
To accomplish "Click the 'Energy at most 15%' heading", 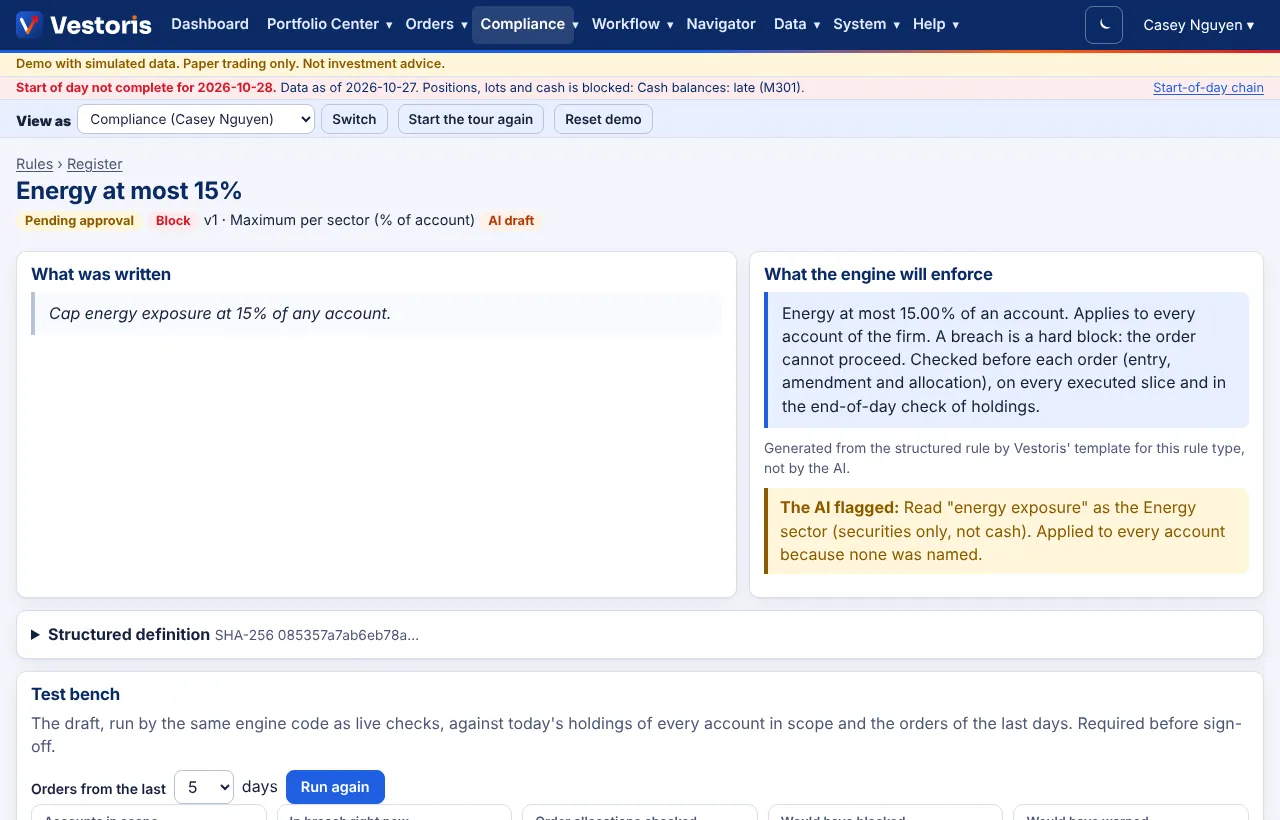I will tap(129, 191).
